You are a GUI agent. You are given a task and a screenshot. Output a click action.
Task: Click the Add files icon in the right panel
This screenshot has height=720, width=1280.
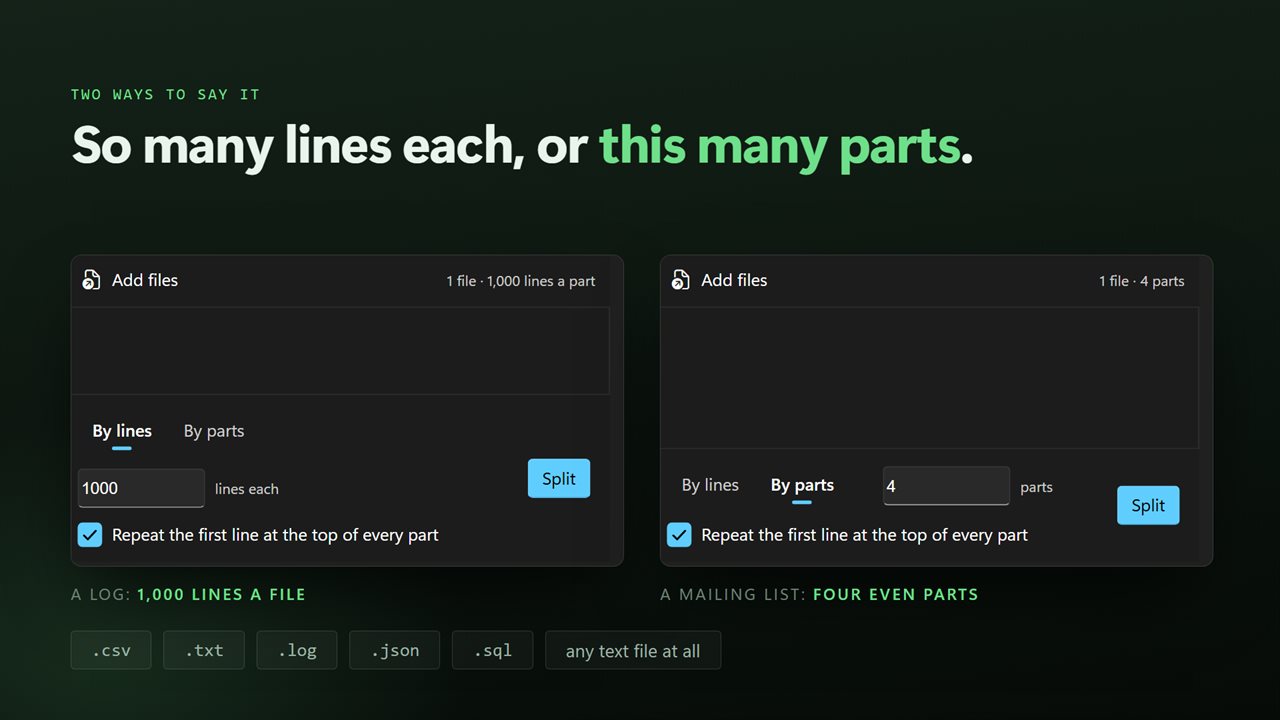tap(680, 280)
